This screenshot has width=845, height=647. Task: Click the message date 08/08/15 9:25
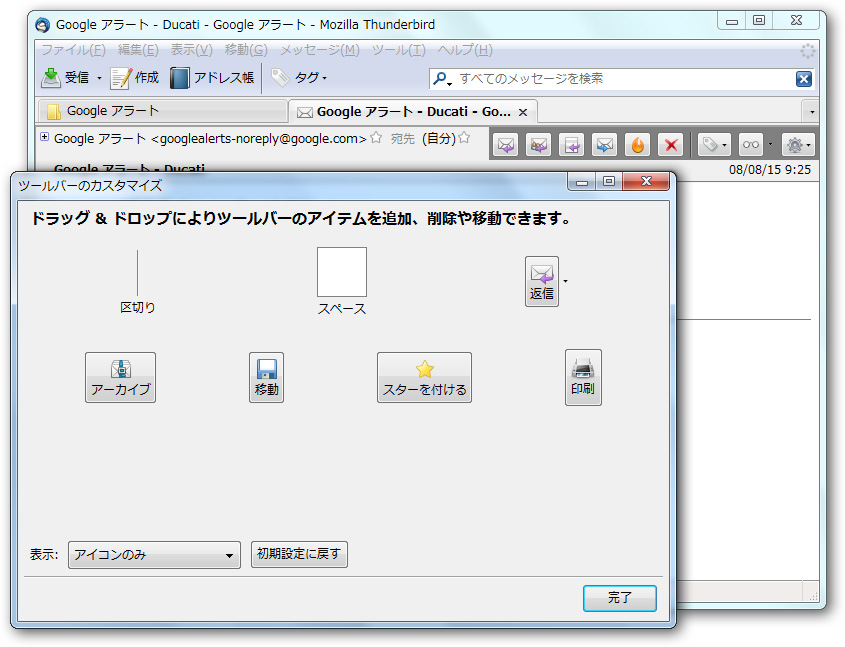point(770,170)
